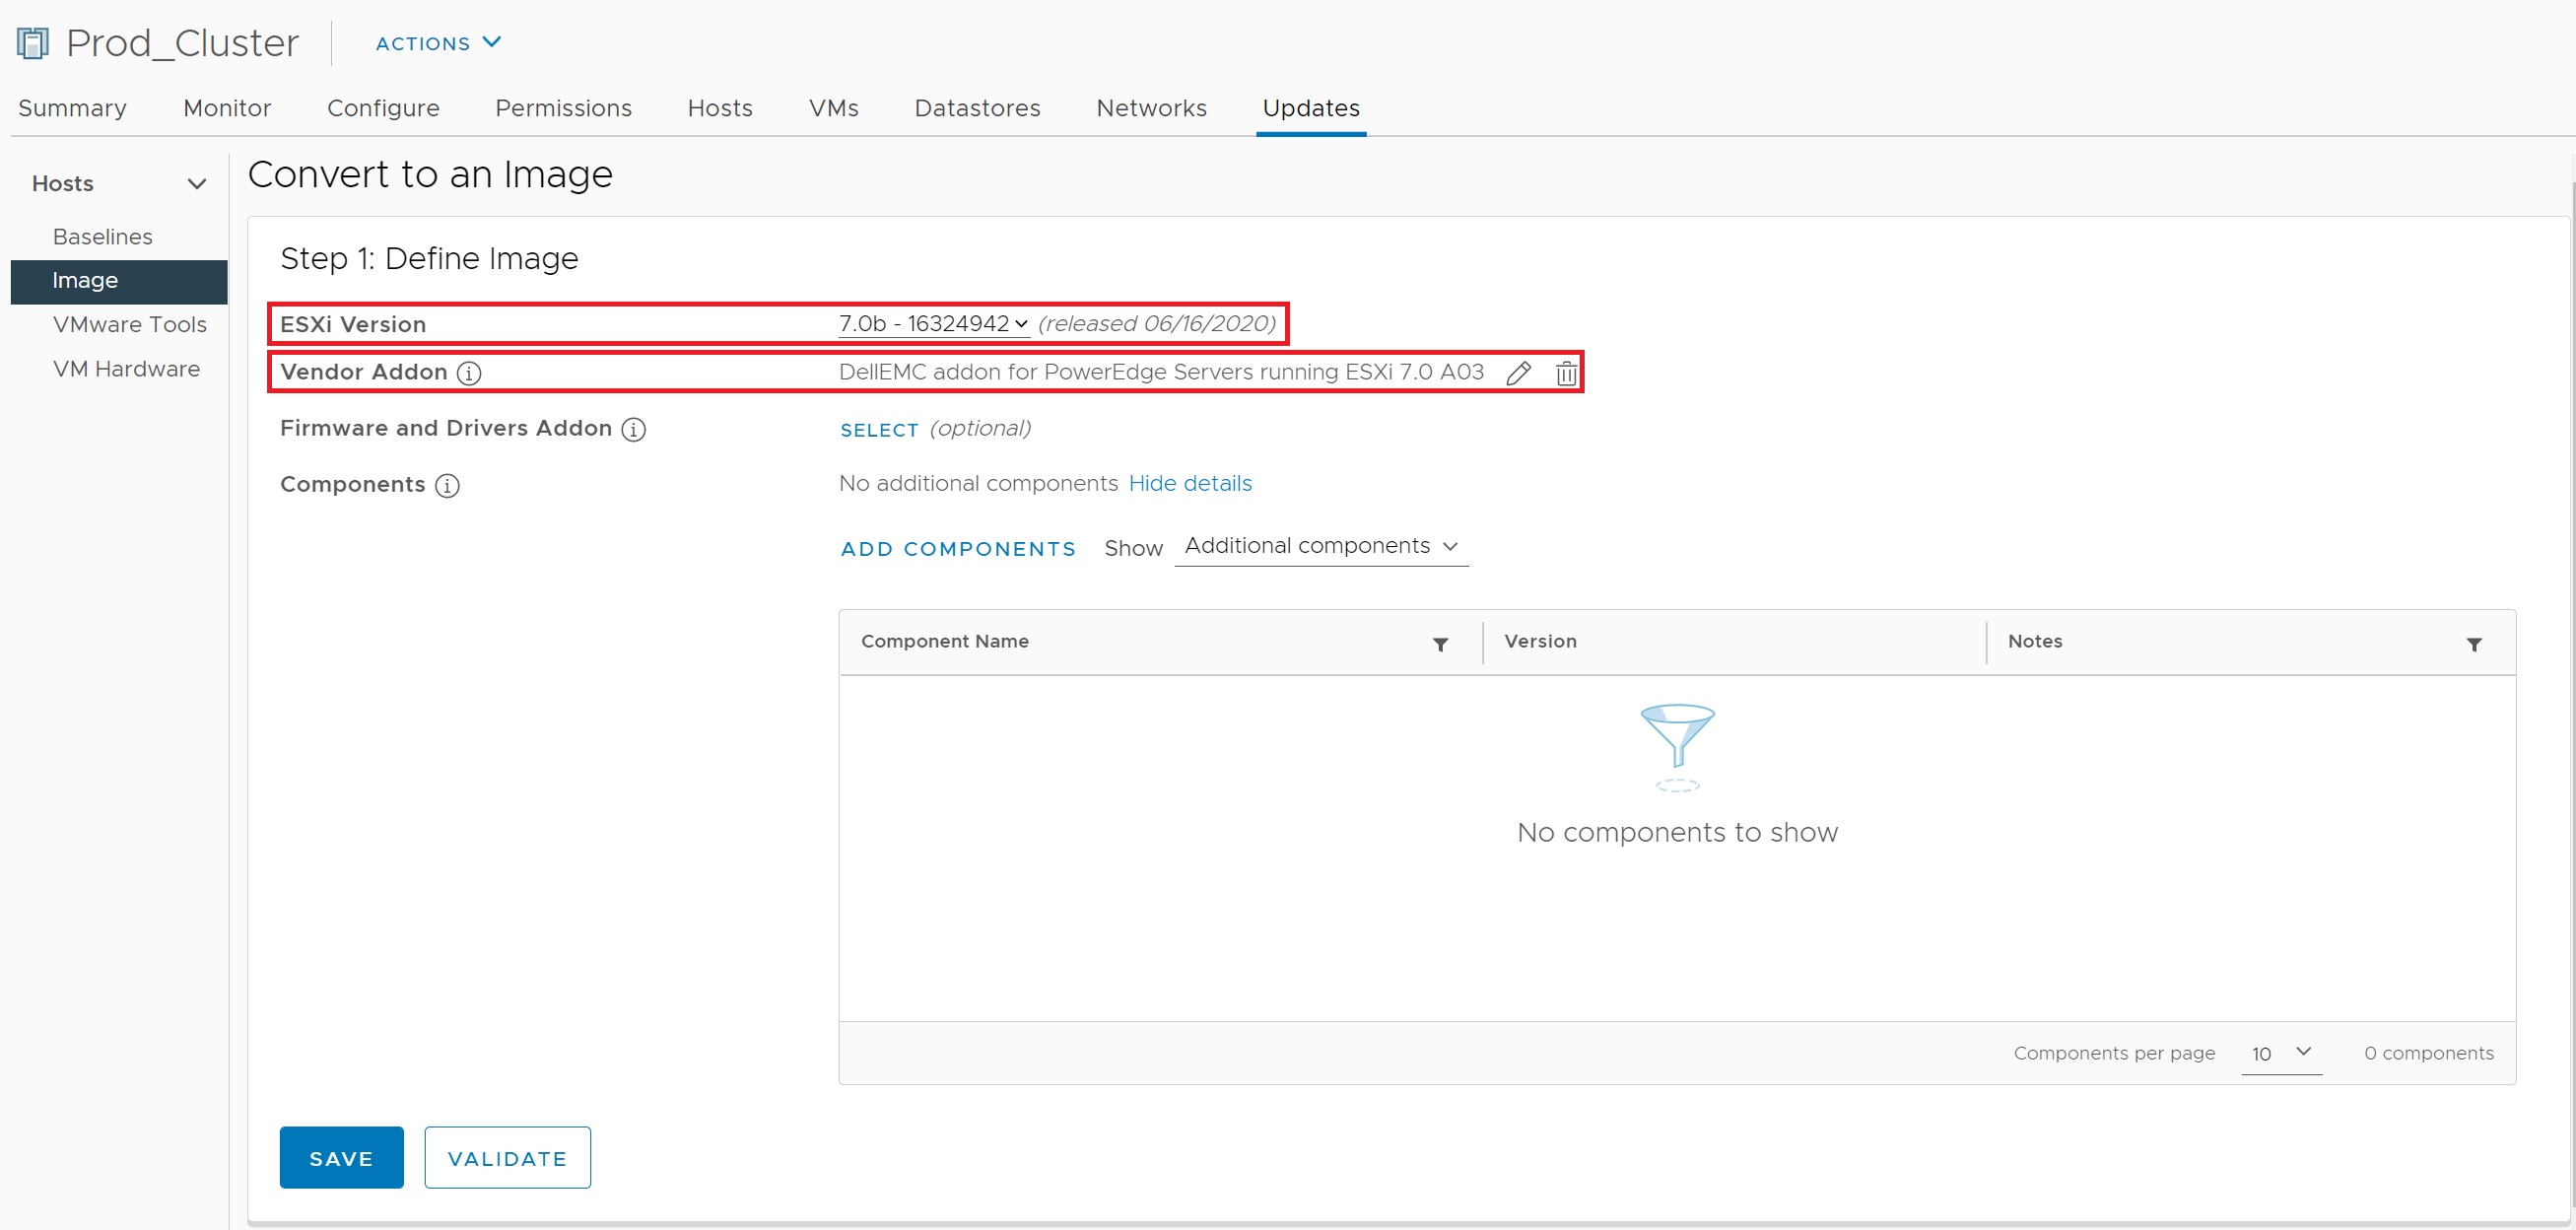Viewport: 2576px width, 1230px height.
Task: Open the ESXi Version dropdown
Action: 933,324
